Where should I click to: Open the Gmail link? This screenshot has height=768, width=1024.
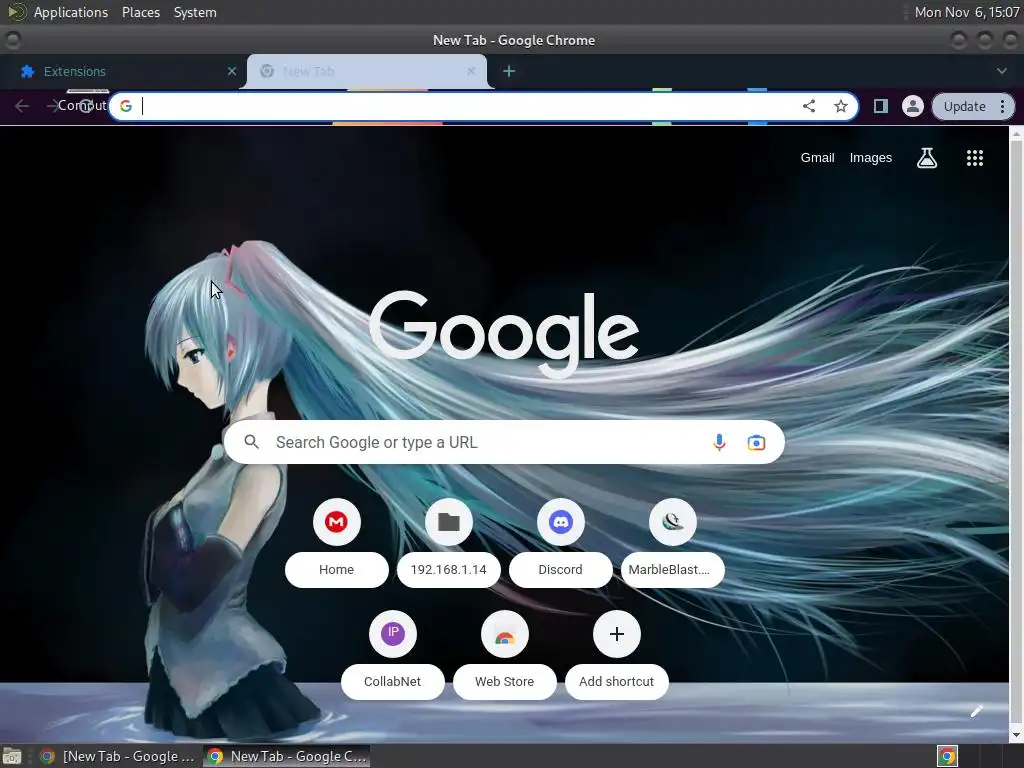[817, 157]
